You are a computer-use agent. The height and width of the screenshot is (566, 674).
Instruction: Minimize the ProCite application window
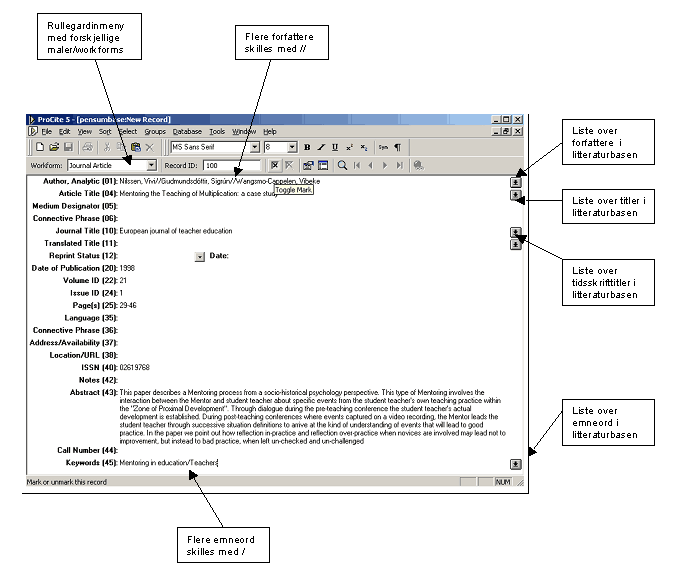pyautogui.click(x=496, y=119)
